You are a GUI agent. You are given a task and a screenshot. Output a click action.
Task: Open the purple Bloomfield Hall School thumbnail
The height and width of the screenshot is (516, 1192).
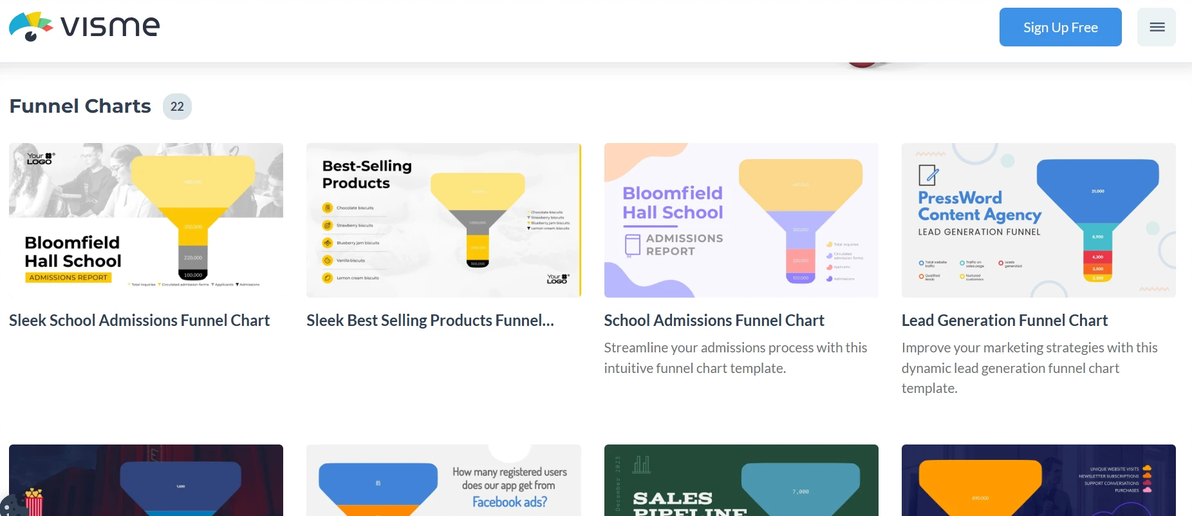click(x=741, y=220)
